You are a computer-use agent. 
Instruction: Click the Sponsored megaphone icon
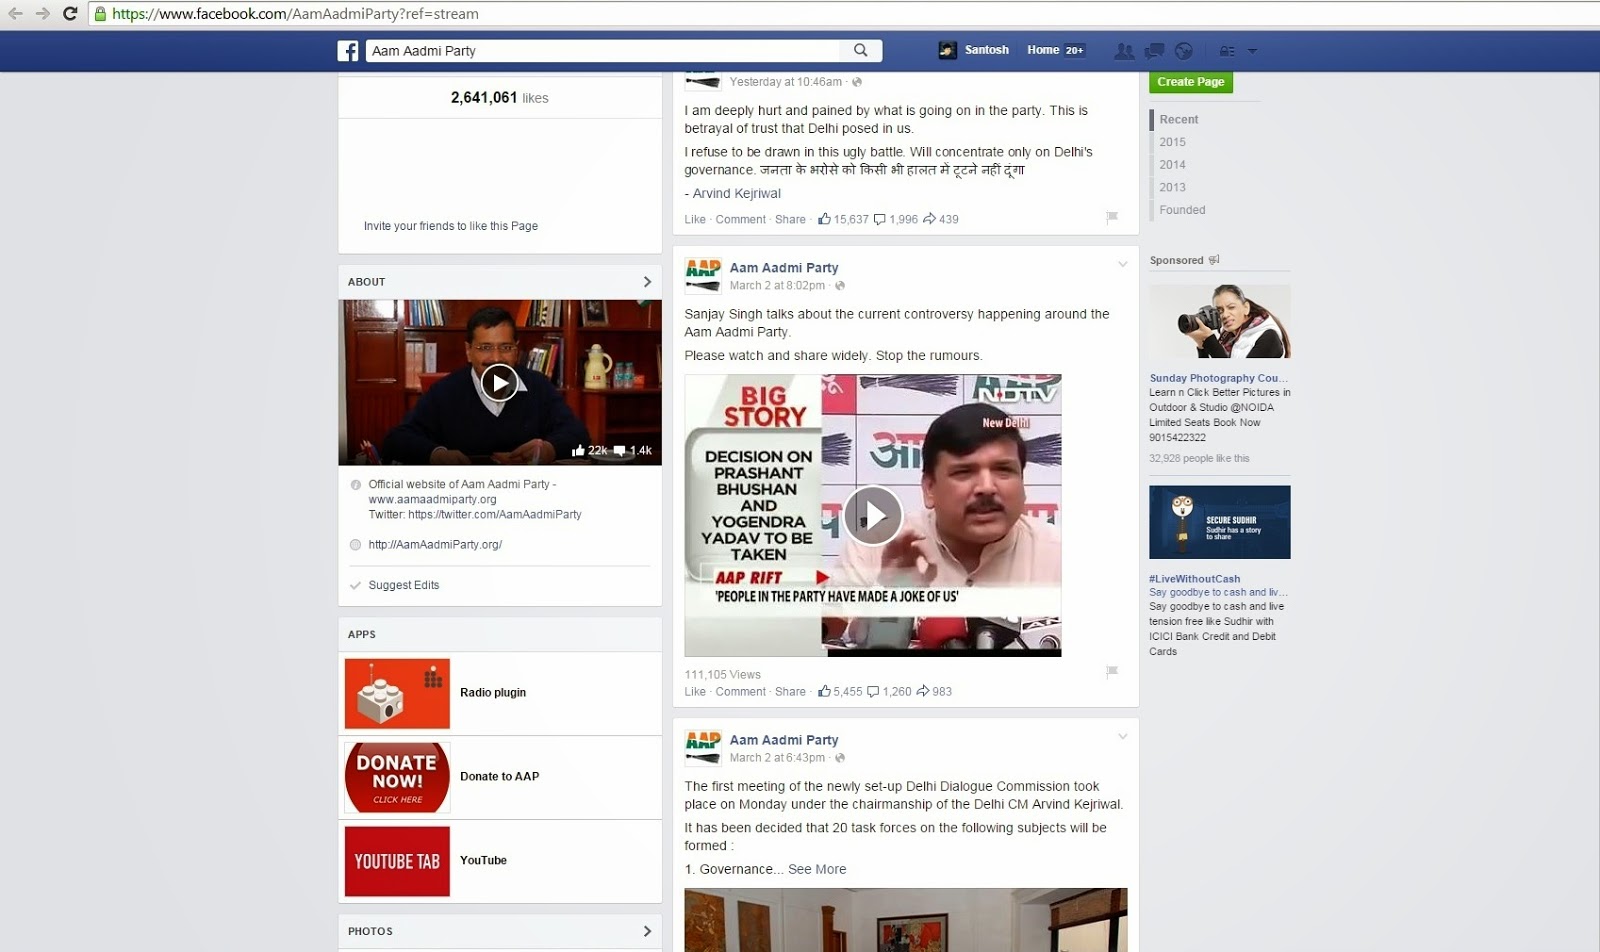tap(1214, 260)
